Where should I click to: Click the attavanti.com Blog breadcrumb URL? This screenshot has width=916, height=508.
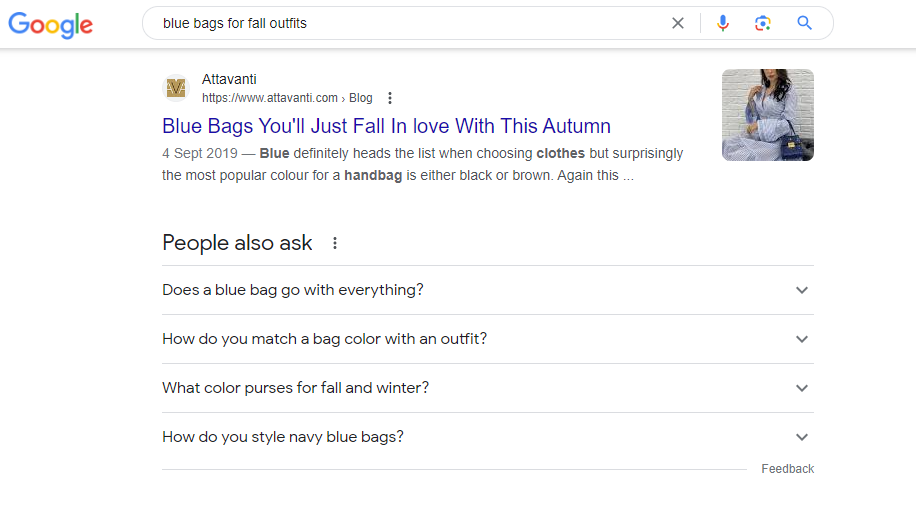(287, 98)
